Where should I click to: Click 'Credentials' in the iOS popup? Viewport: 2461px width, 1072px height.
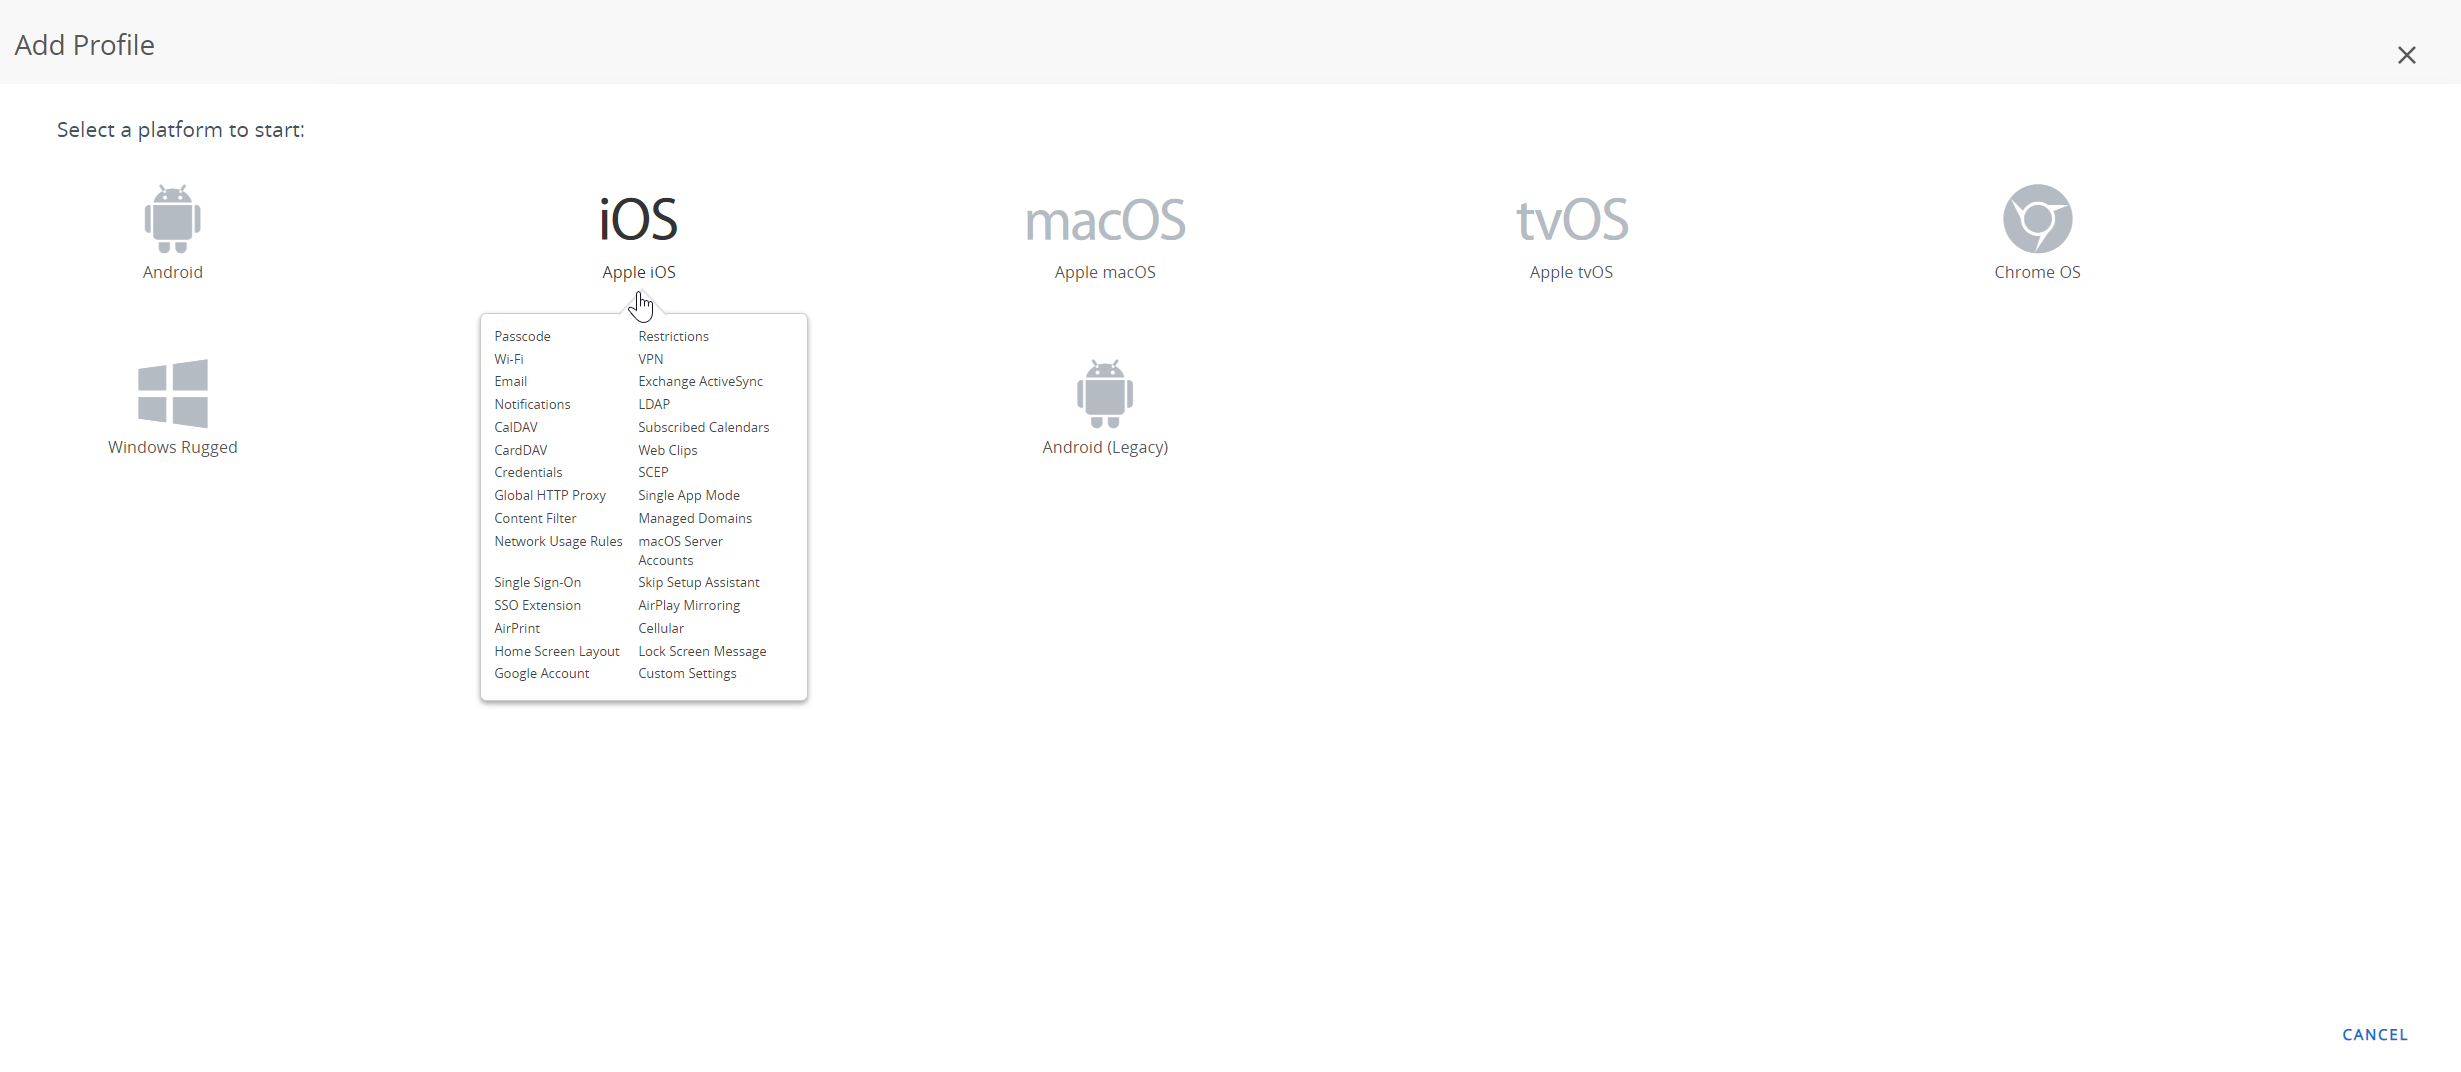coord(528,472)
